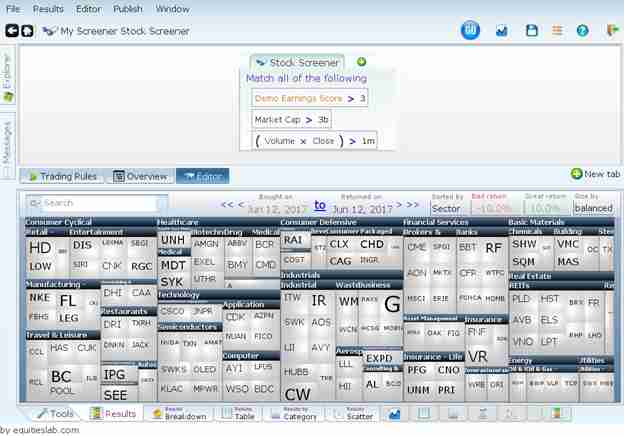Screen dimensions: 624x436
Task: Click the RAI tile in Consumer Defensive
Action: point(293,240)
